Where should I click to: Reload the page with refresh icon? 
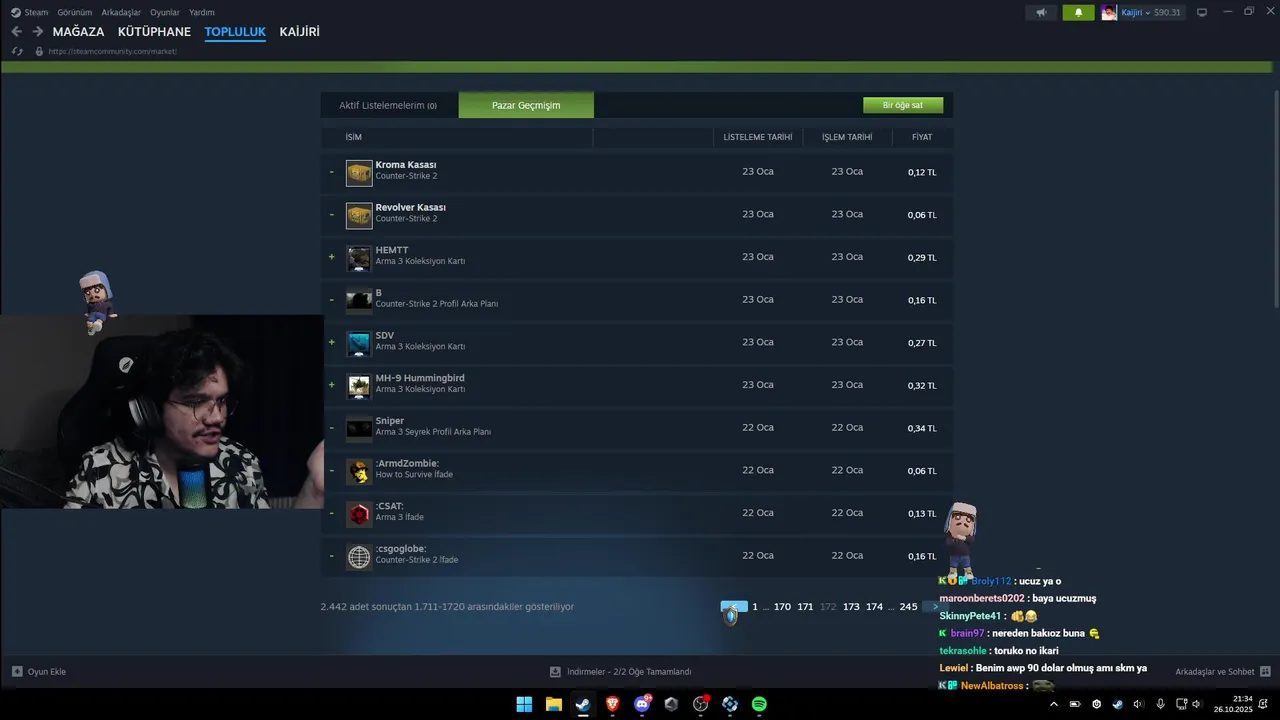pos(17,51)
